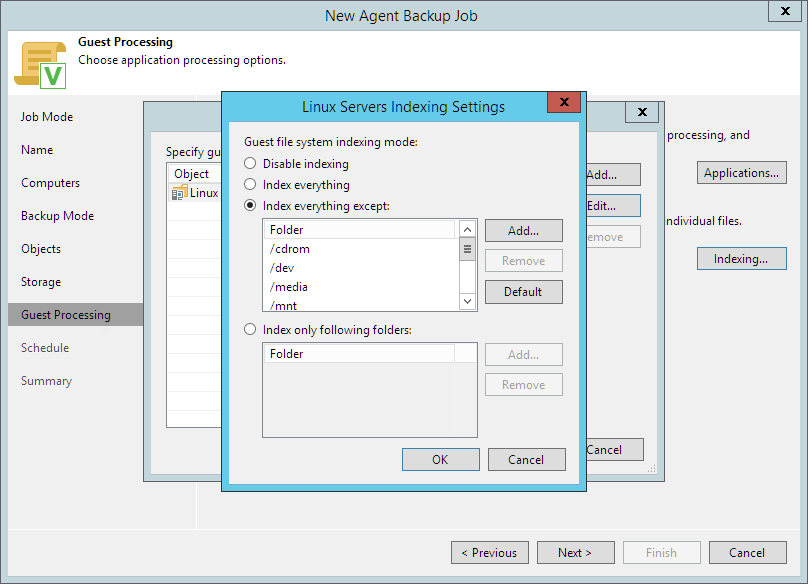Screen dimensions: 808x584
Task: Select Index everything except radio button
Action: 250,206
